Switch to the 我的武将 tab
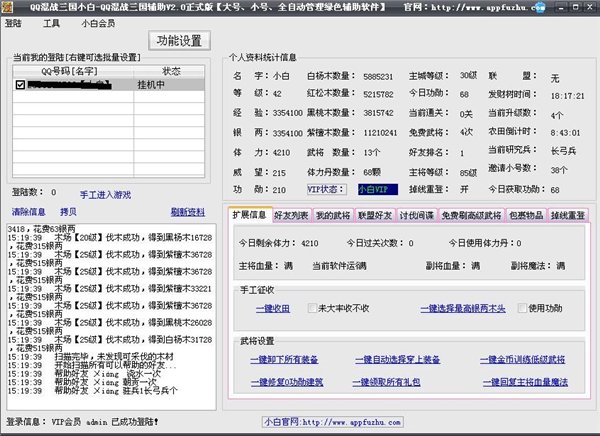The image size is (600, 436). point(333,216)
